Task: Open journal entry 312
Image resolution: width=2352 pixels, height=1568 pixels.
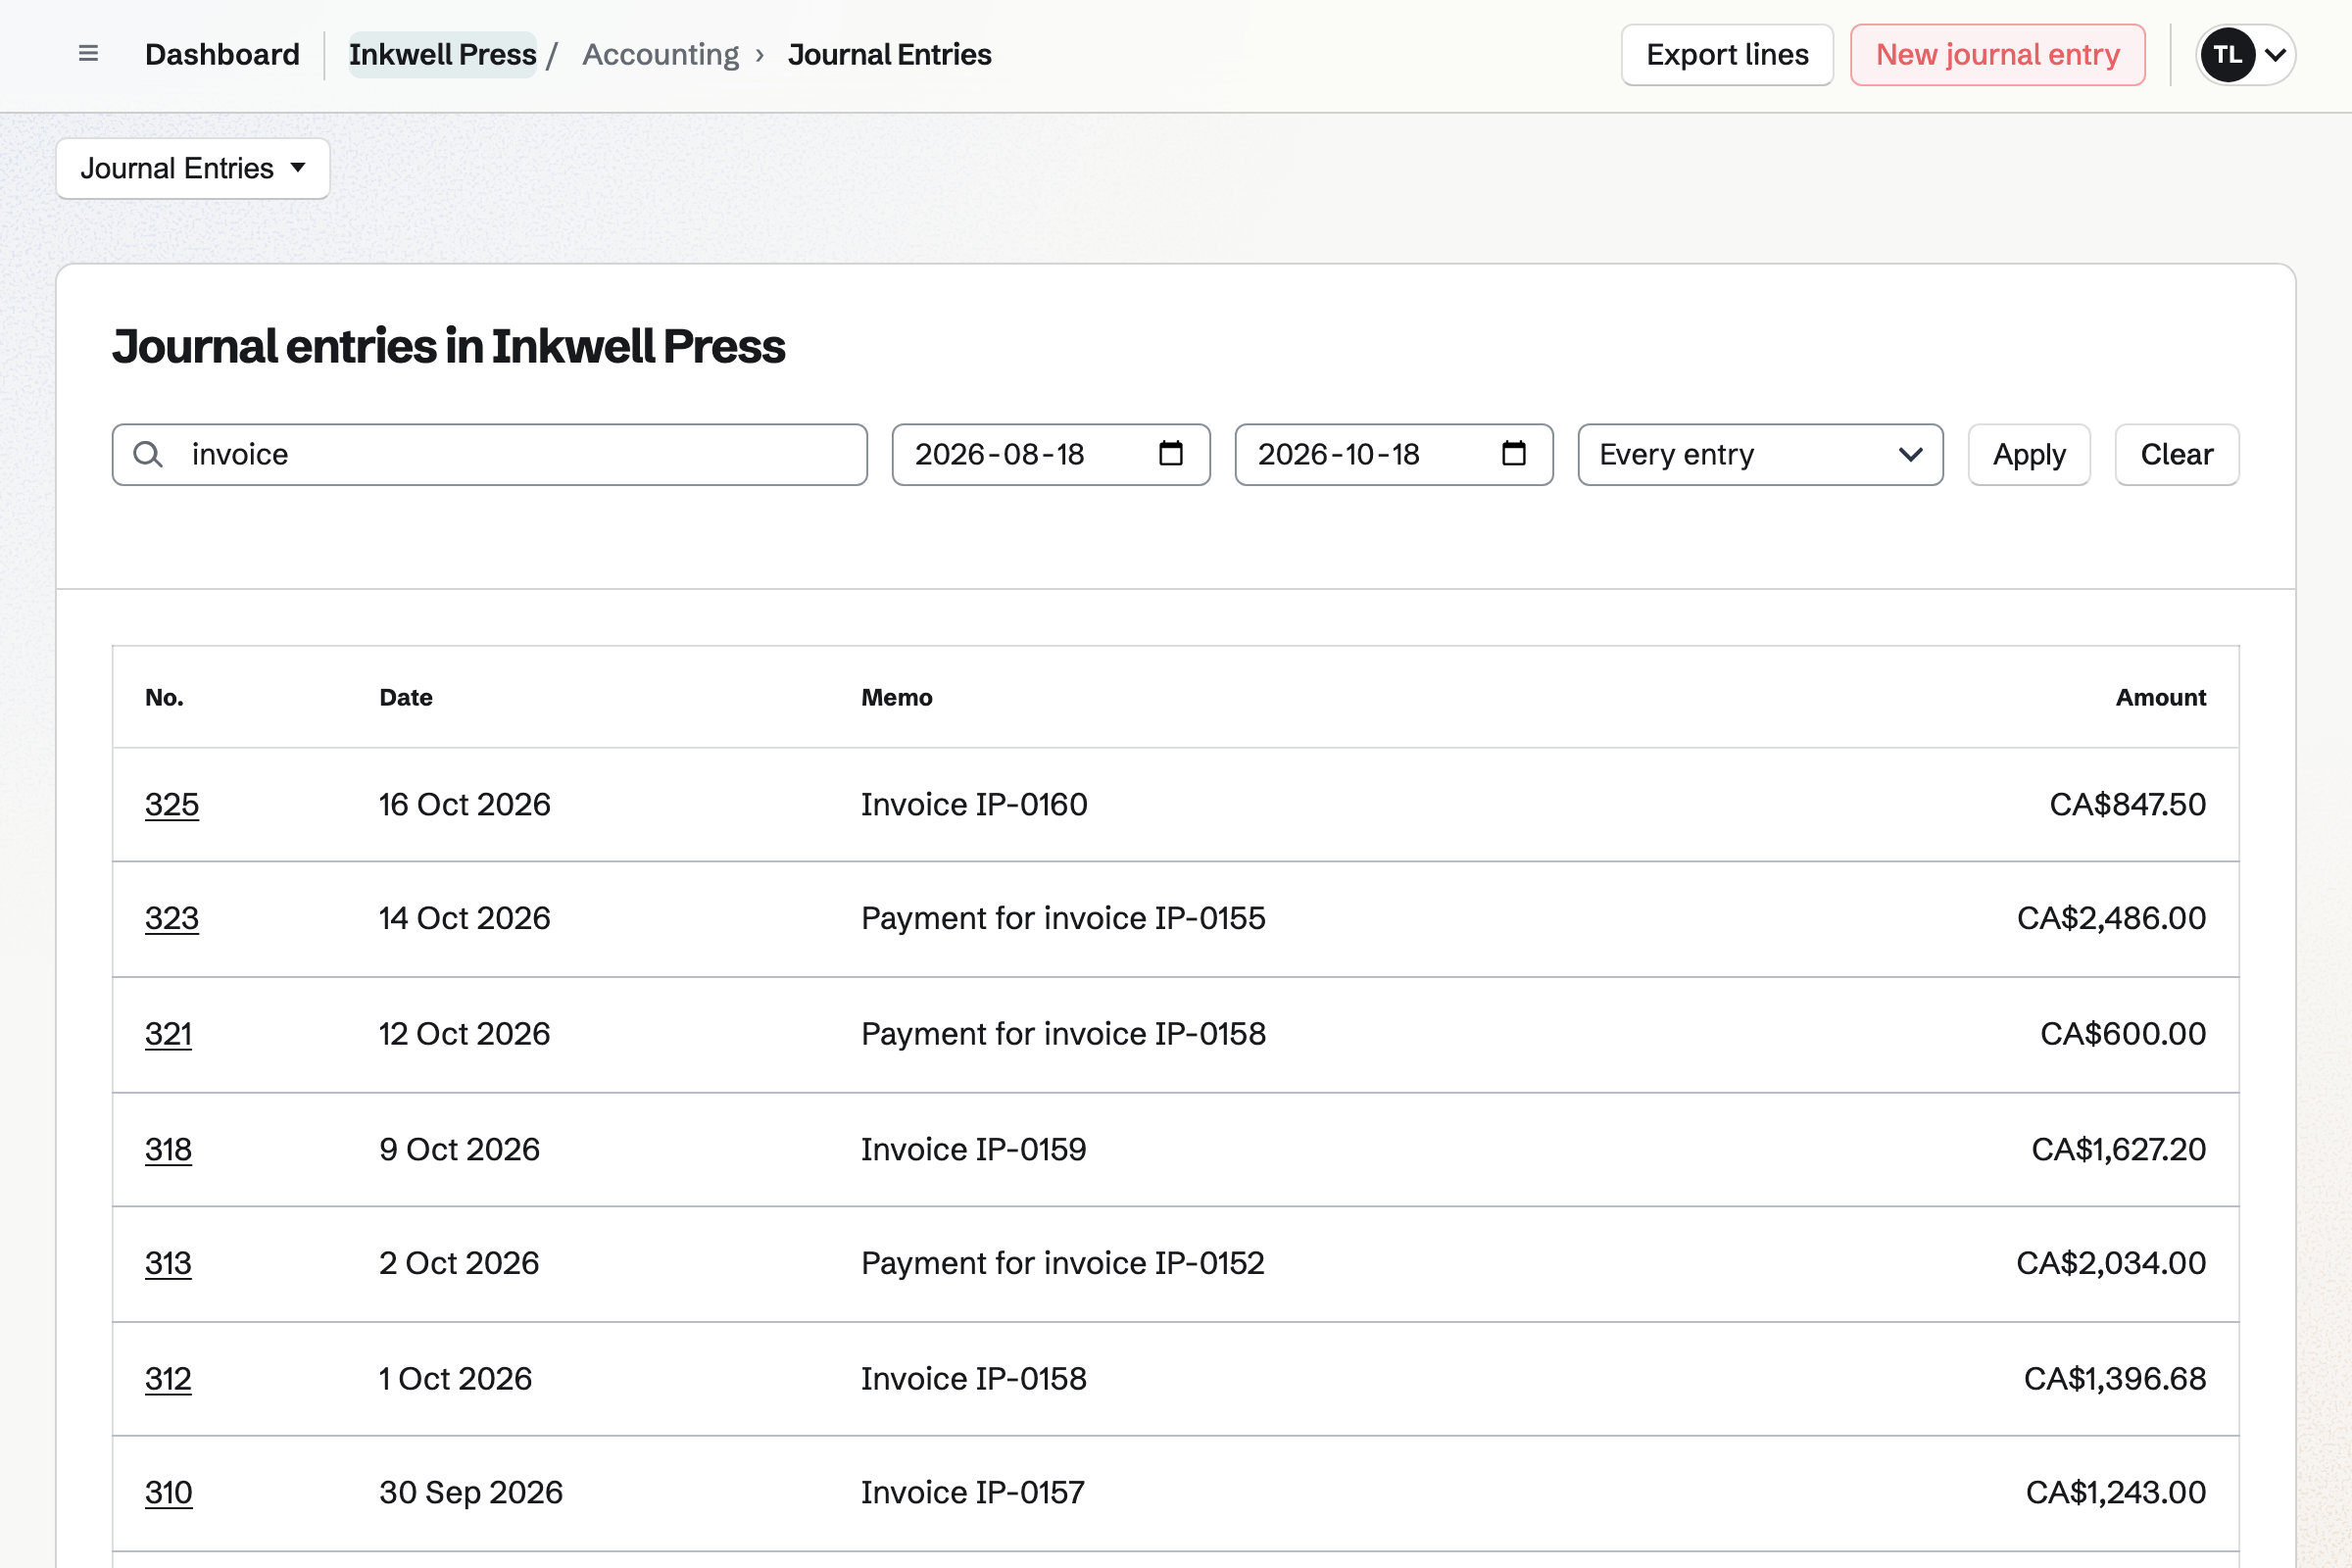Action: point(168,1380)
